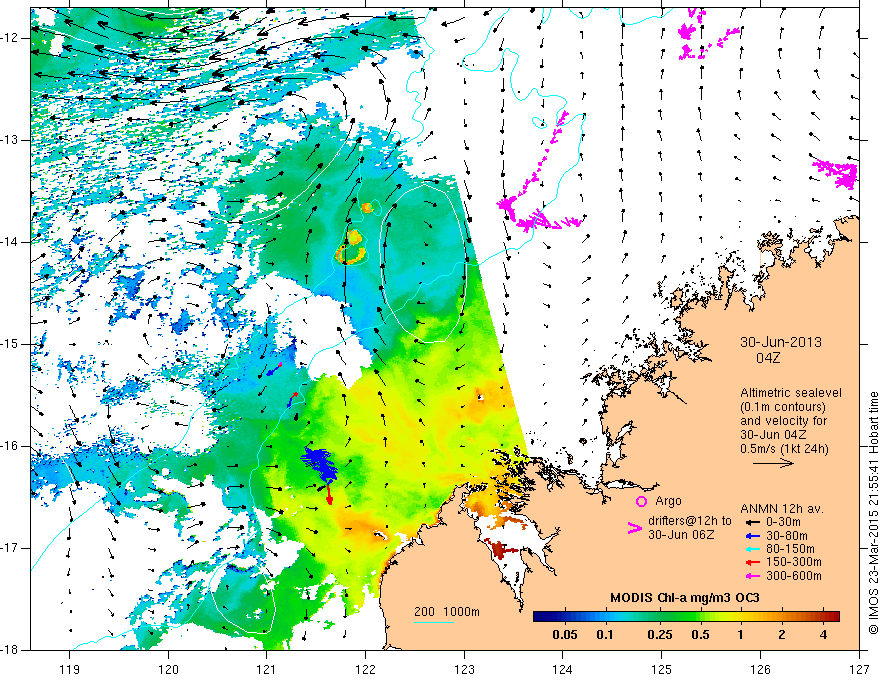The height and width of the screenshot is (680, 880).
Task: Click the colour bar value '0.05'
Action: tap(564, 635)
